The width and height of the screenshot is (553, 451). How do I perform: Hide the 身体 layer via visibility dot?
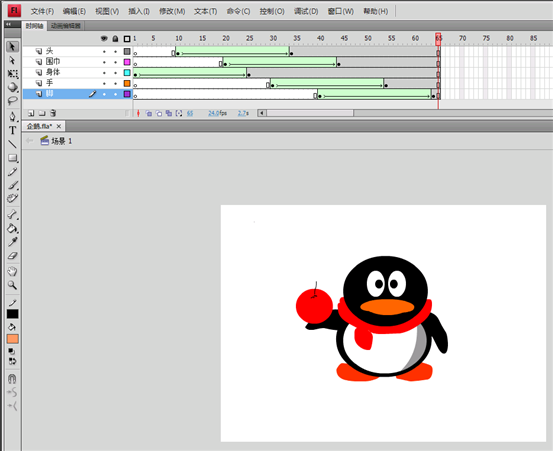pyautogui.click(x=104, y=73)
